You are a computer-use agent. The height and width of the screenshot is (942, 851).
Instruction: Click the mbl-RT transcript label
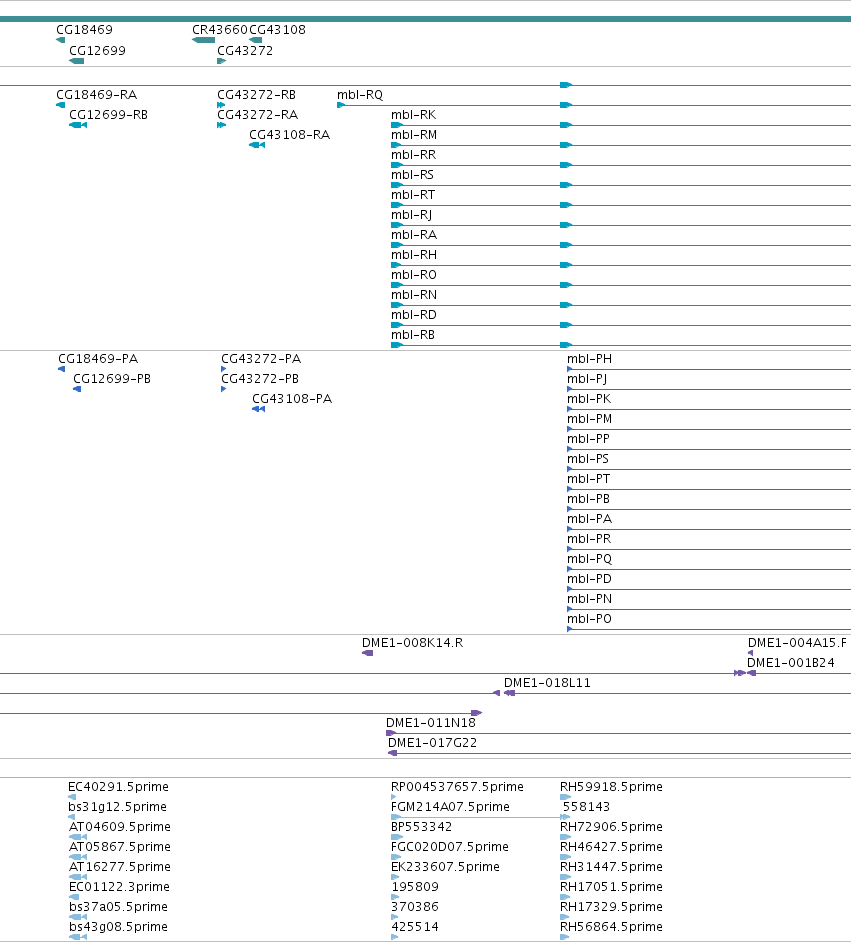pyautogui.click(x=413, y=195)
